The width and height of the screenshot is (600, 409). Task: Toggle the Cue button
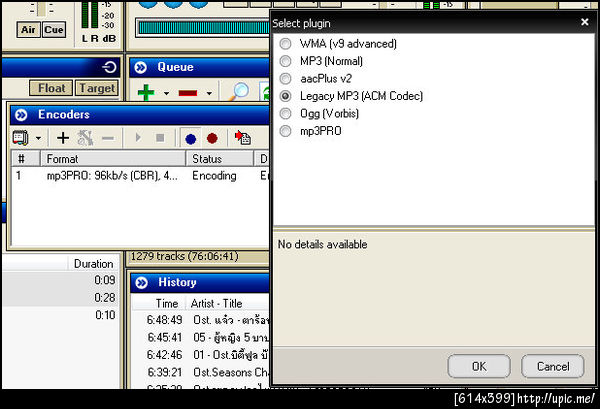[x=54, y=30]
